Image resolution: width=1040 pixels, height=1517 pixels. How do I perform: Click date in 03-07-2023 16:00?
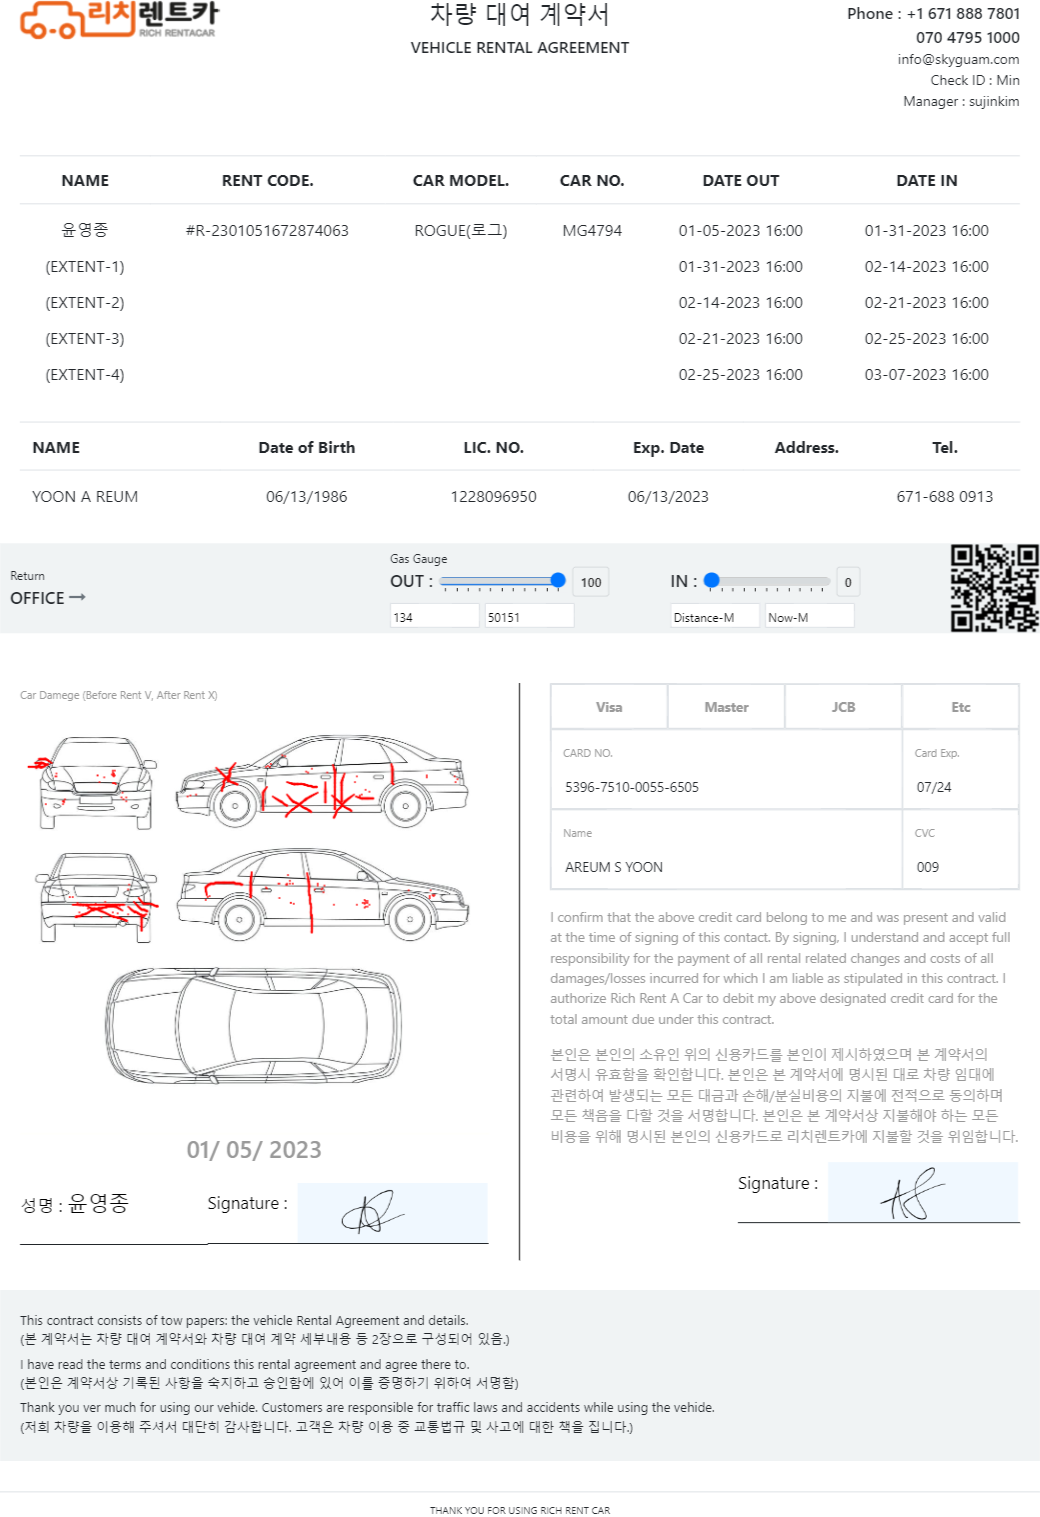pos(927,374)
